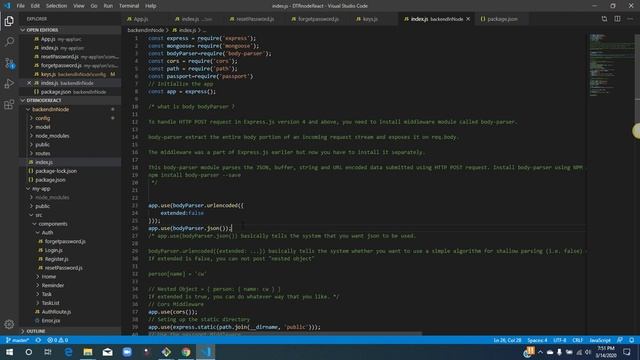Switch to the keys.js tab
640x360 pixels.
click(x=370, y=19)
